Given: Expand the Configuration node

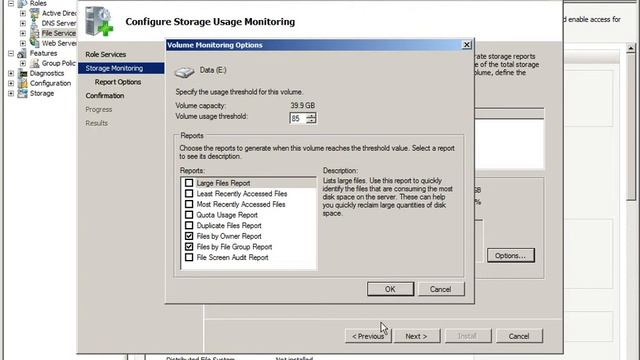Looking at the screenshot, I should [x=11, y=83].
